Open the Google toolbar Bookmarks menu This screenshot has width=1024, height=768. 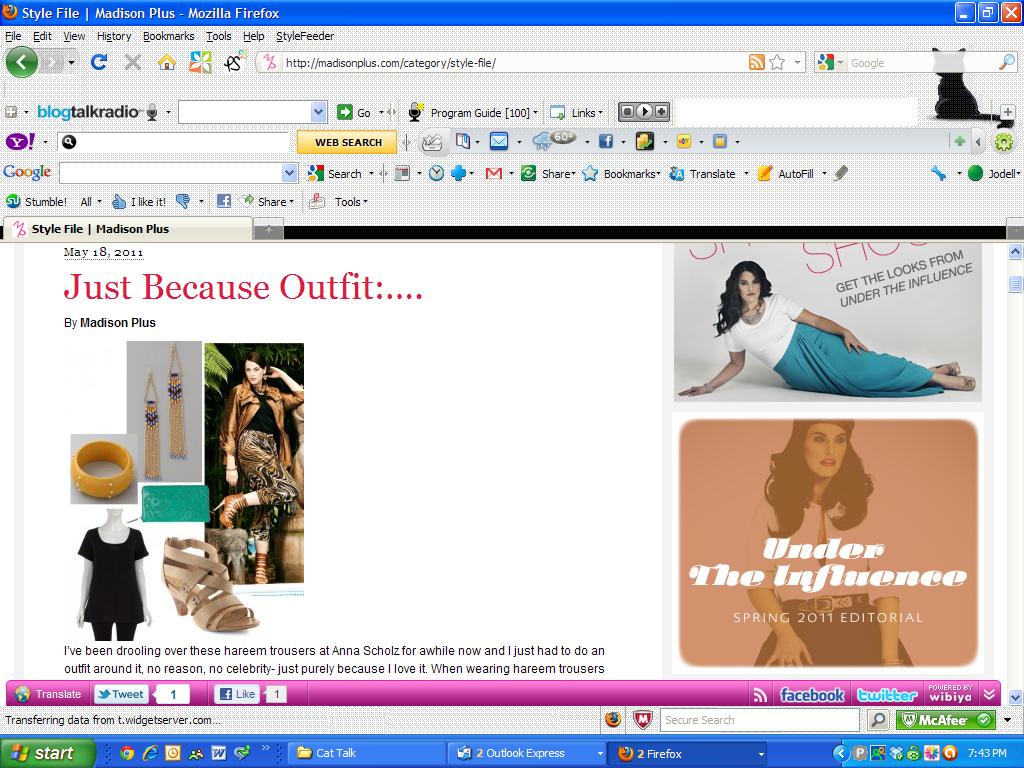(x=621, y=174)
